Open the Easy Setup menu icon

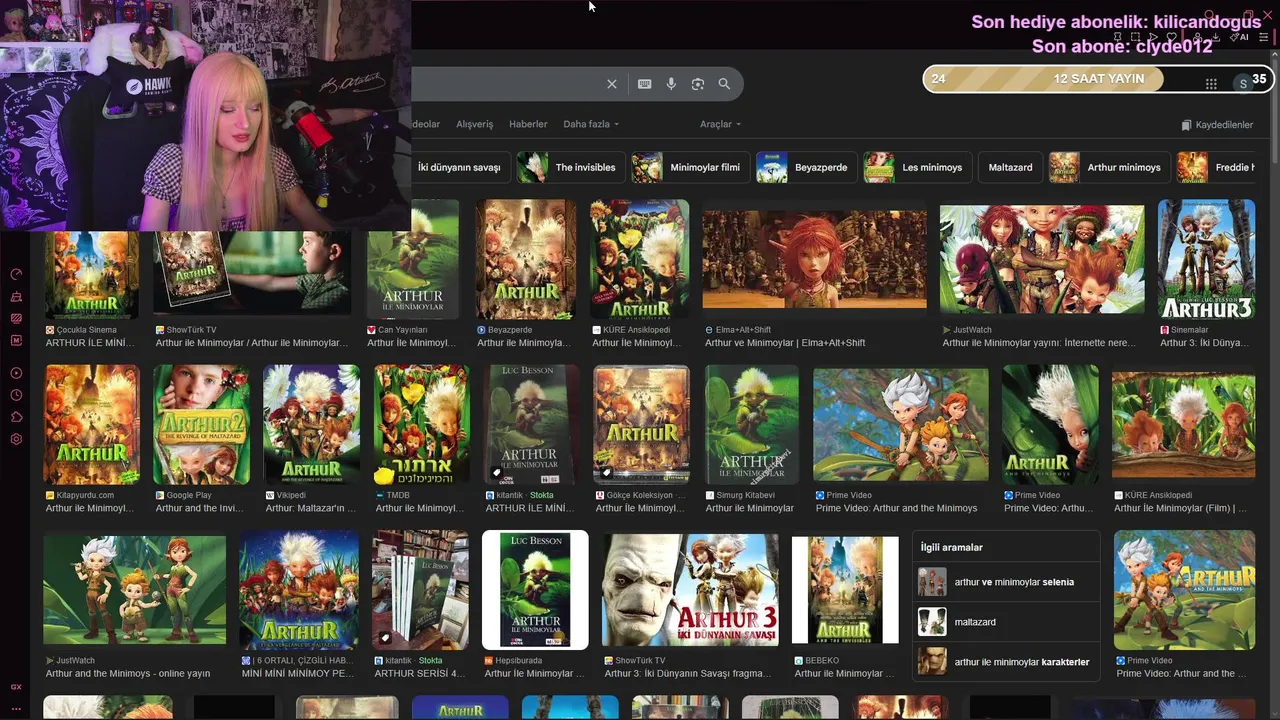coord(1263,37)
